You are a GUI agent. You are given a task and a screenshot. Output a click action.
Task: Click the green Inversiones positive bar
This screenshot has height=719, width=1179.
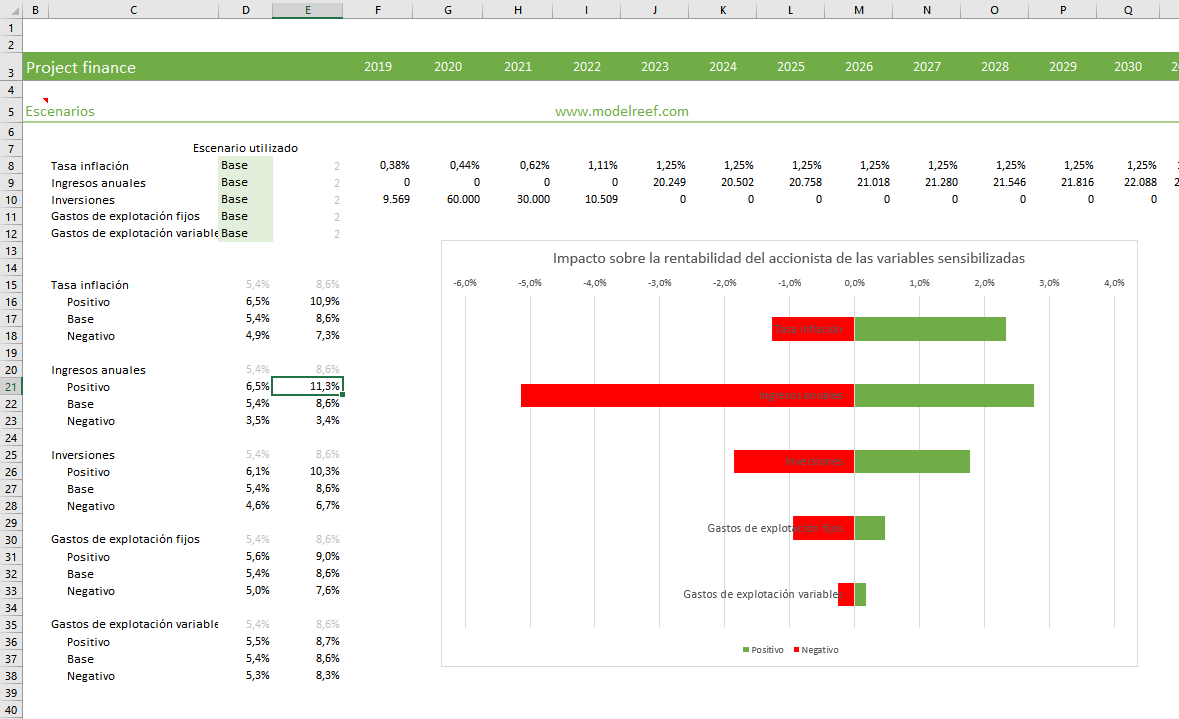pos(911,461)
